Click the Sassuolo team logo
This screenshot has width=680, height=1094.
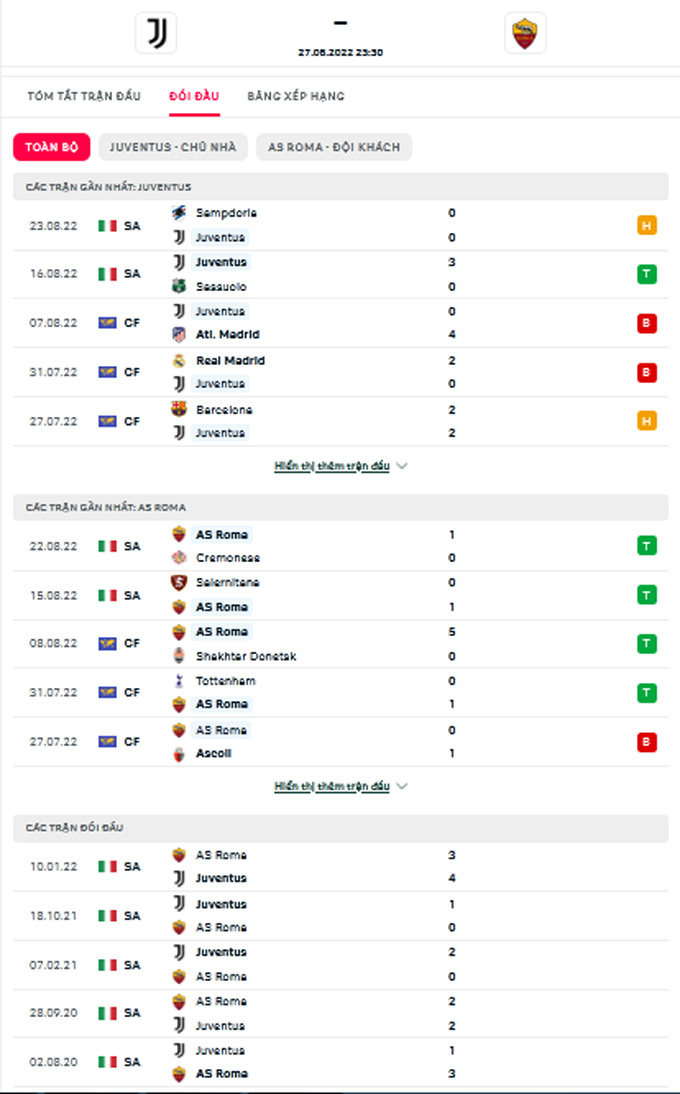coord(179,286)
